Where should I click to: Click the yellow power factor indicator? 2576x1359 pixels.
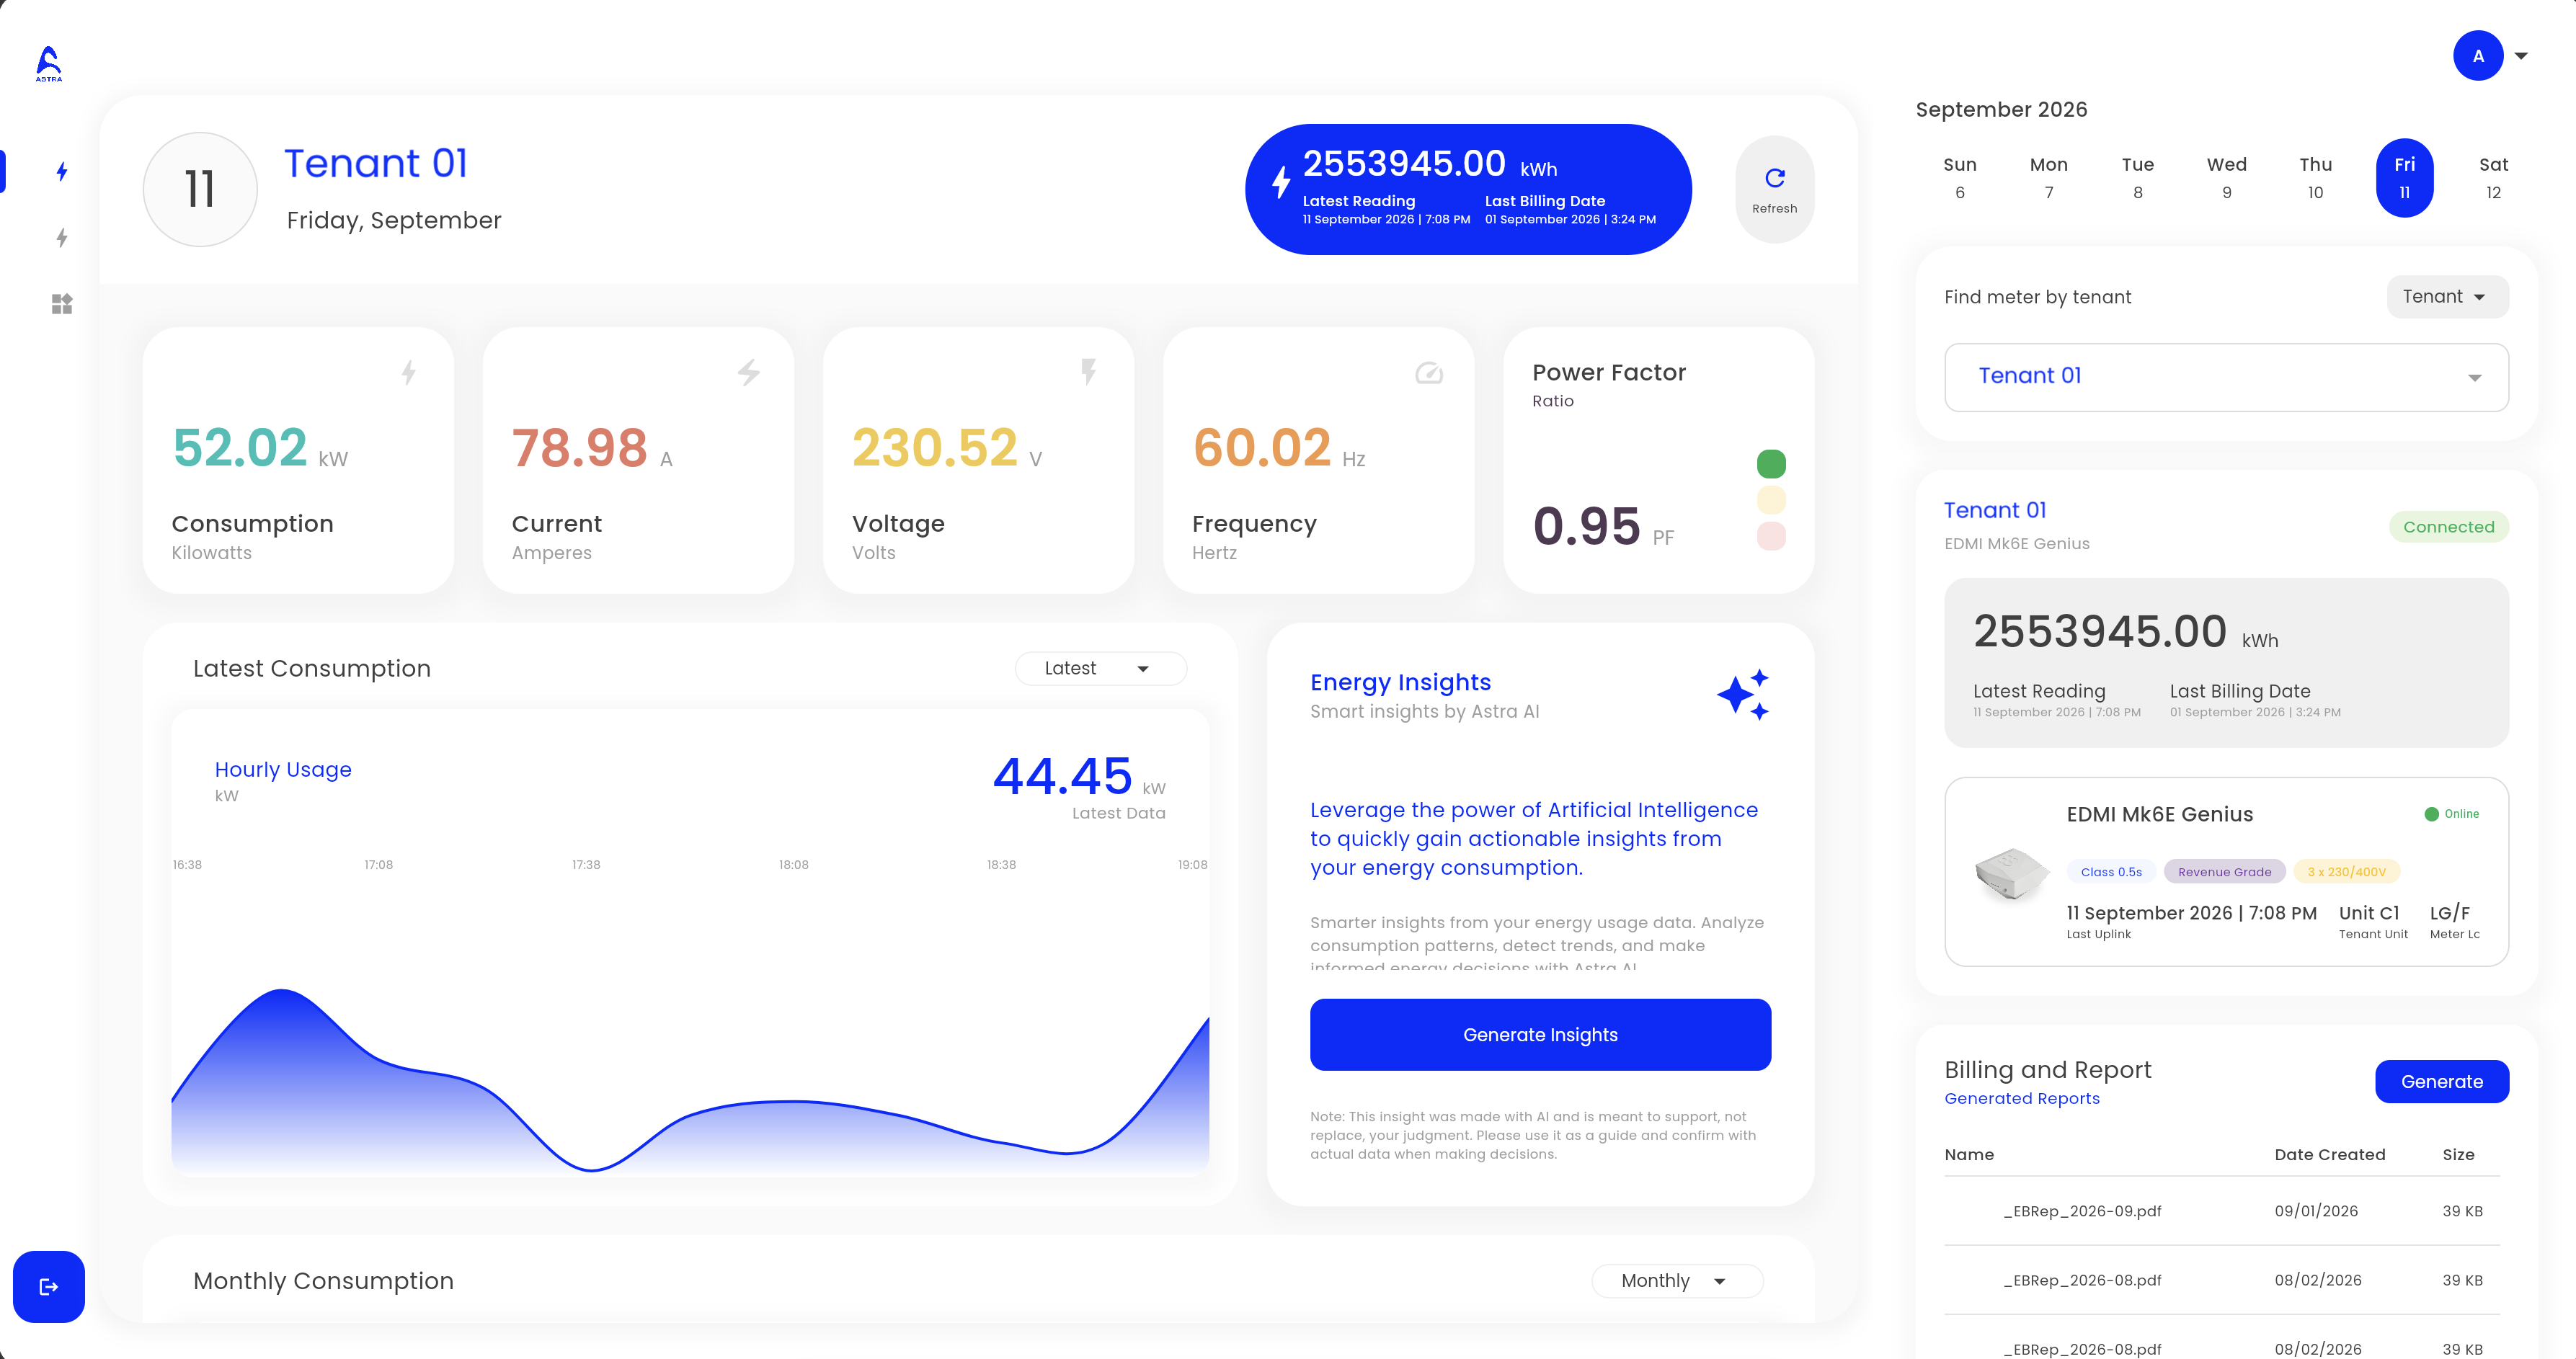(x=1771, y=500)
